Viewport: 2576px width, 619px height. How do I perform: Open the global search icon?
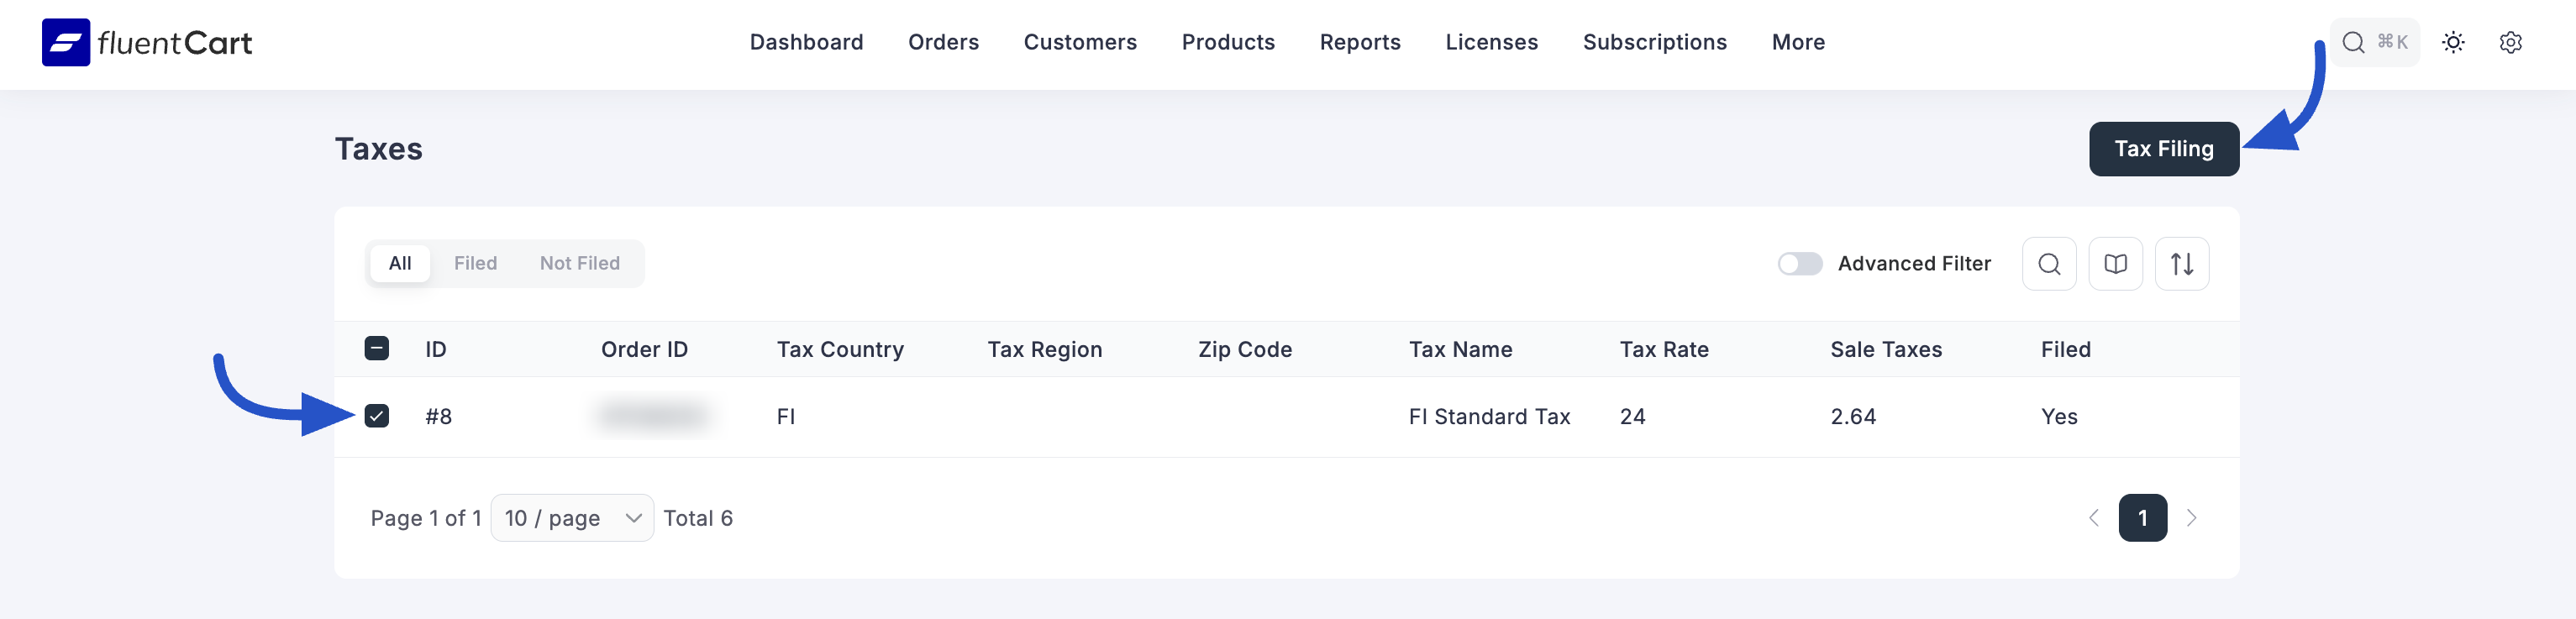[x=2353, y=42]
